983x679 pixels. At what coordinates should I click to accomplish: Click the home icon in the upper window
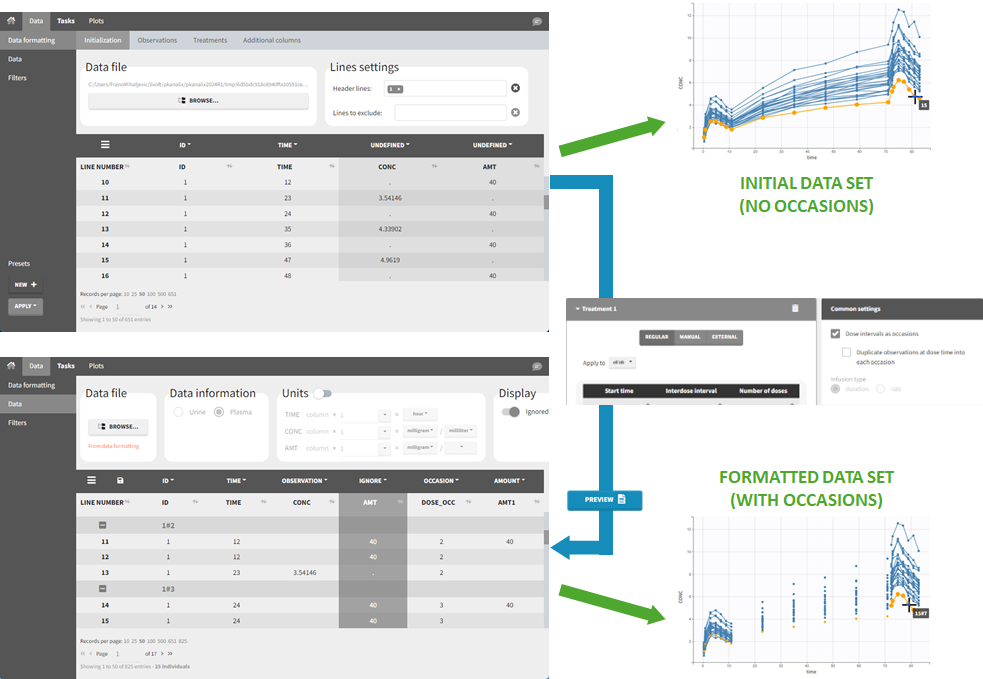11,21
